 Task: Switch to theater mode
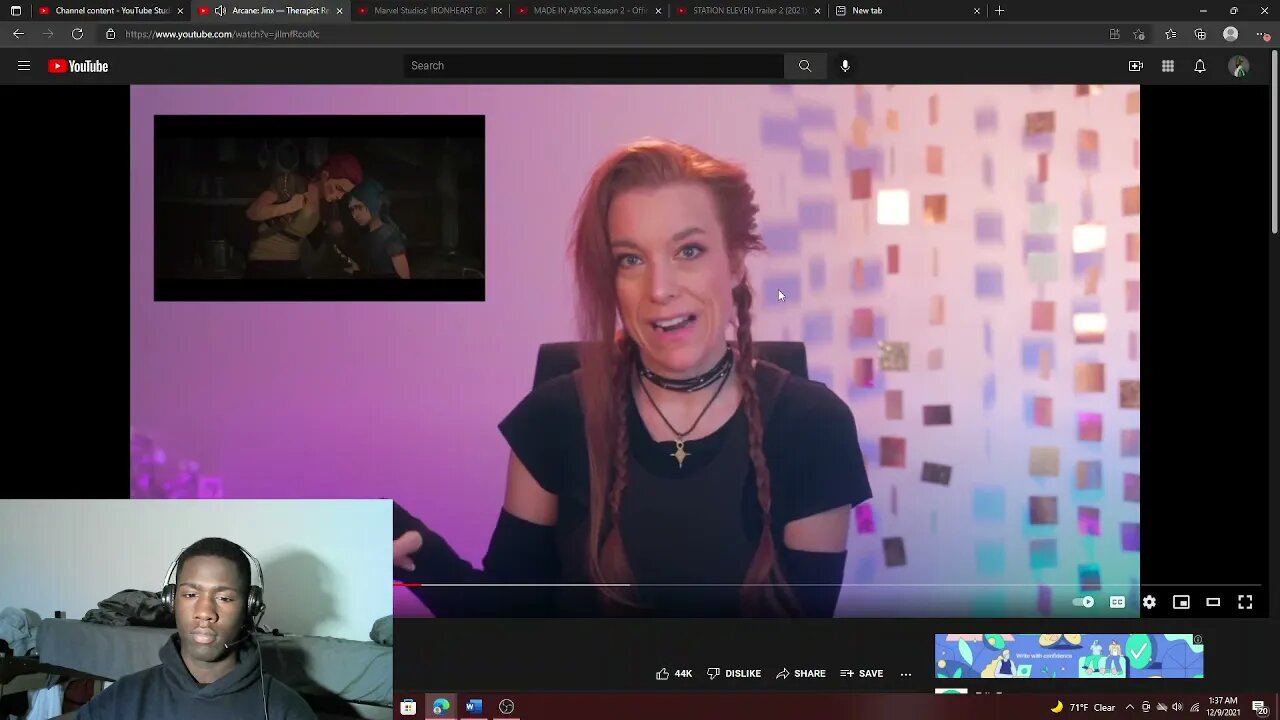tap(1213, 602)
